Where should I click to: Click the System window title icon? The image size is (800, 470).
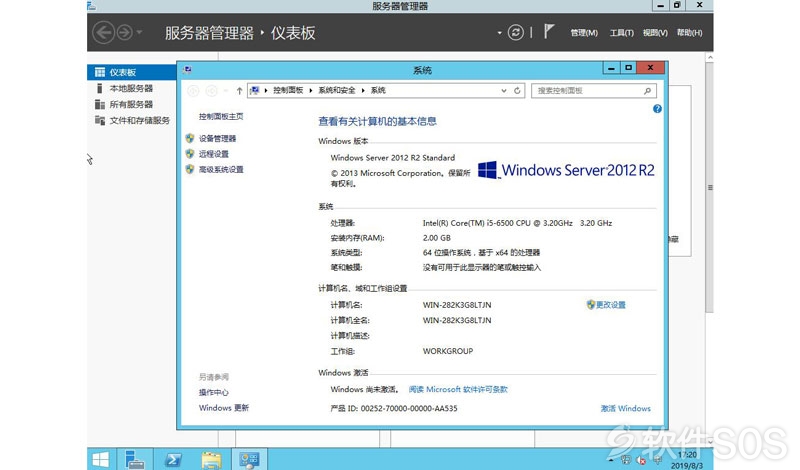[x=188, y=69]
